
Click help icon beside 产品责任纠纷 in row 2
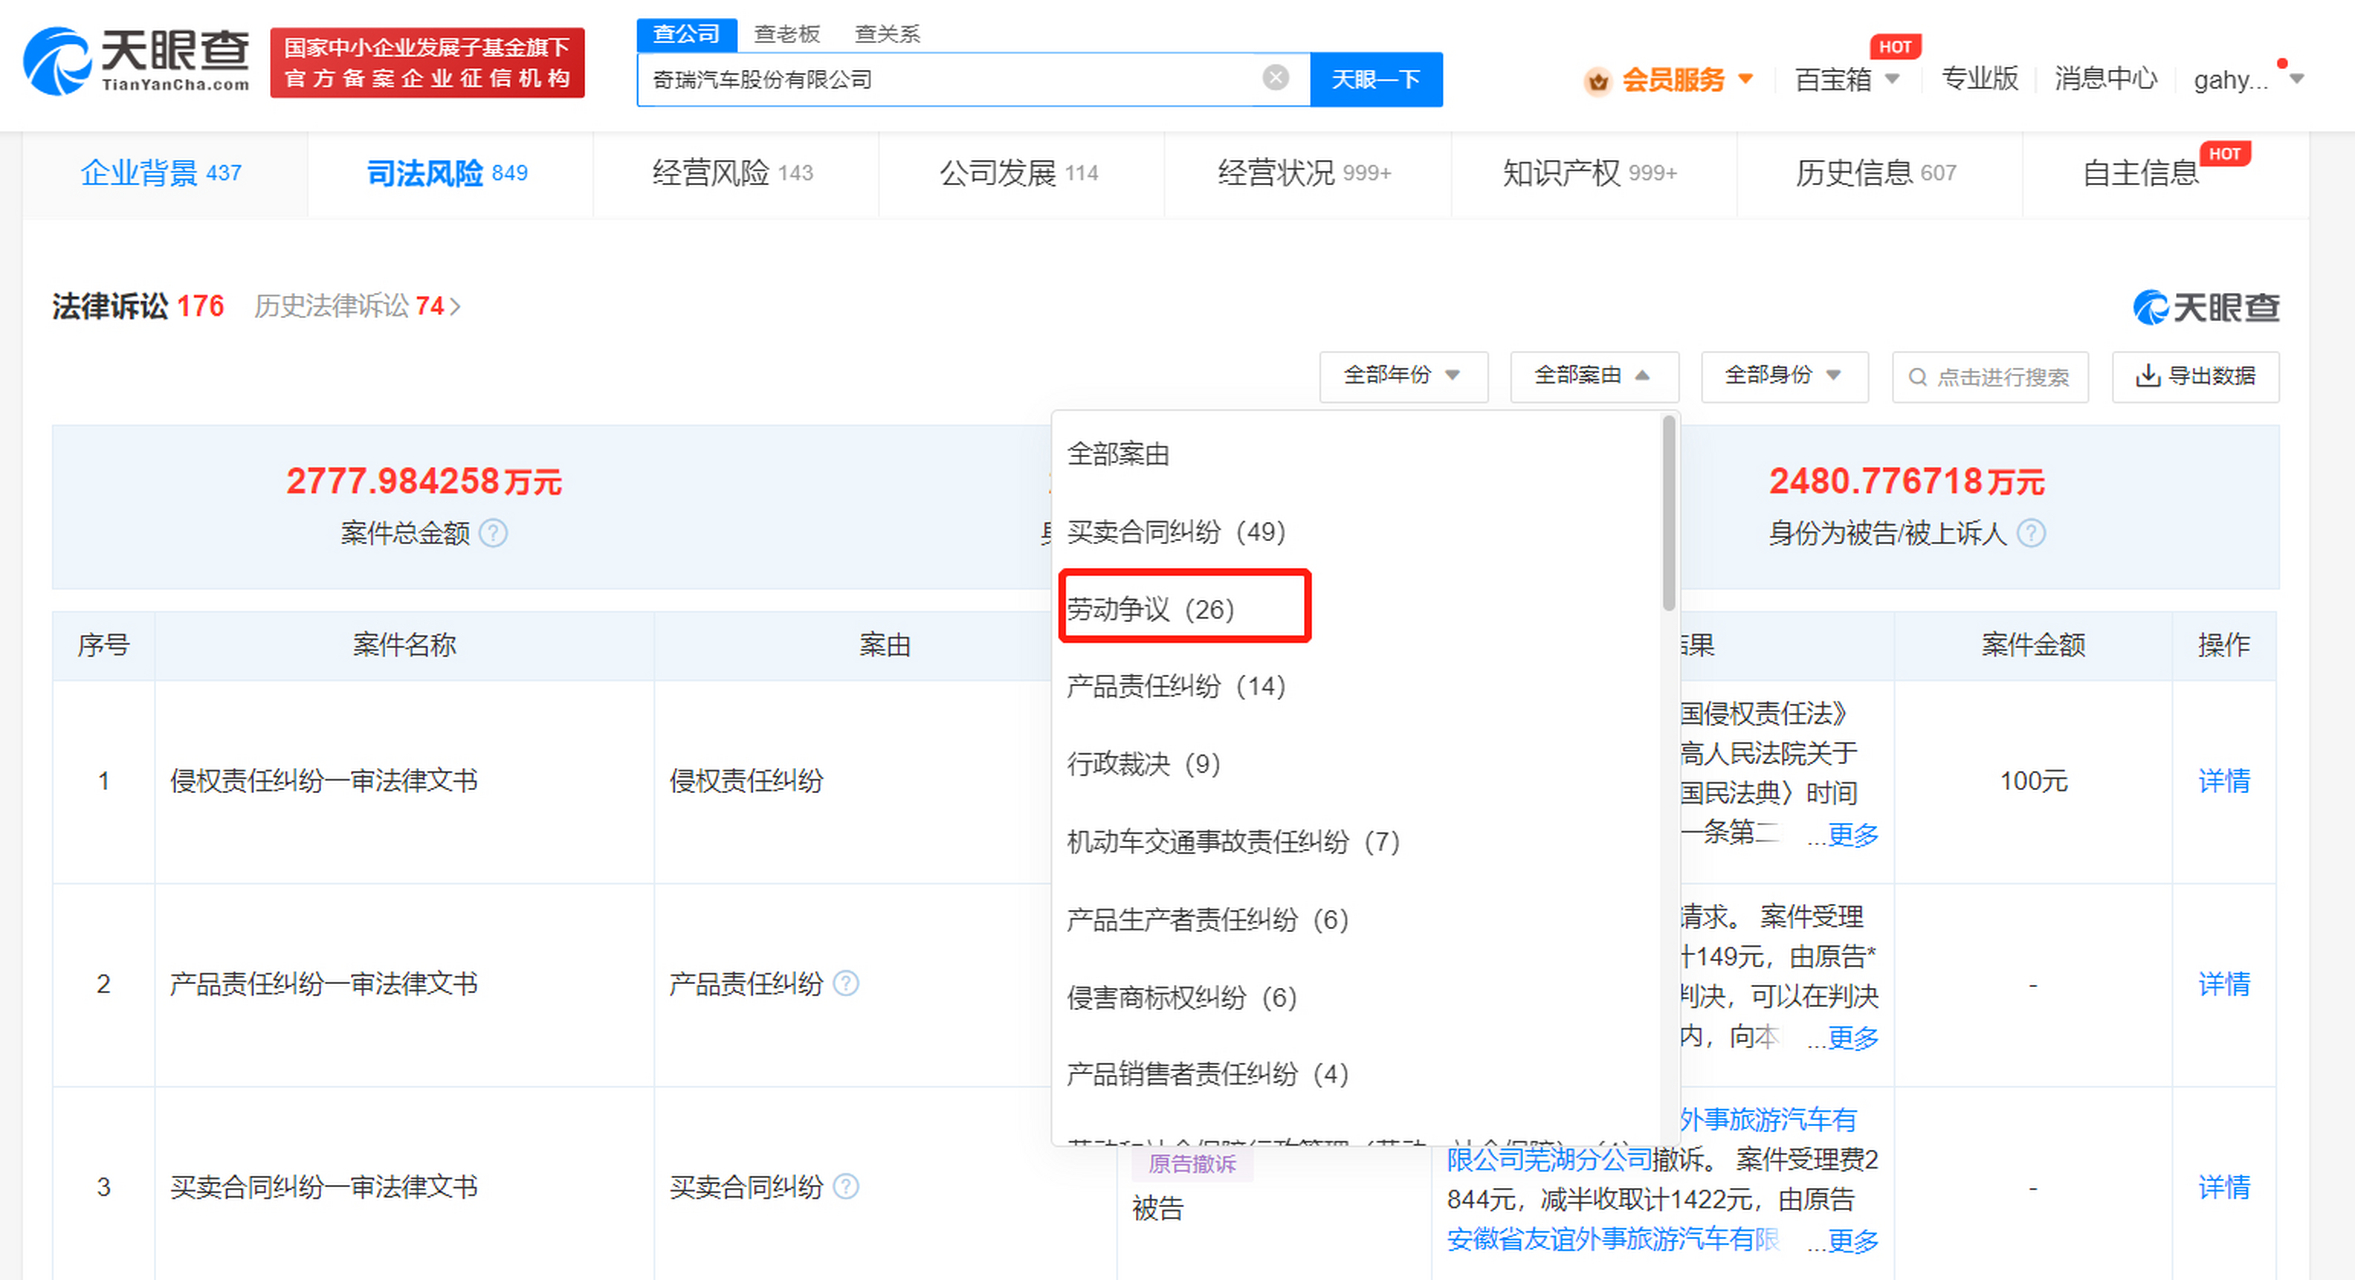(x=846, y=984)
